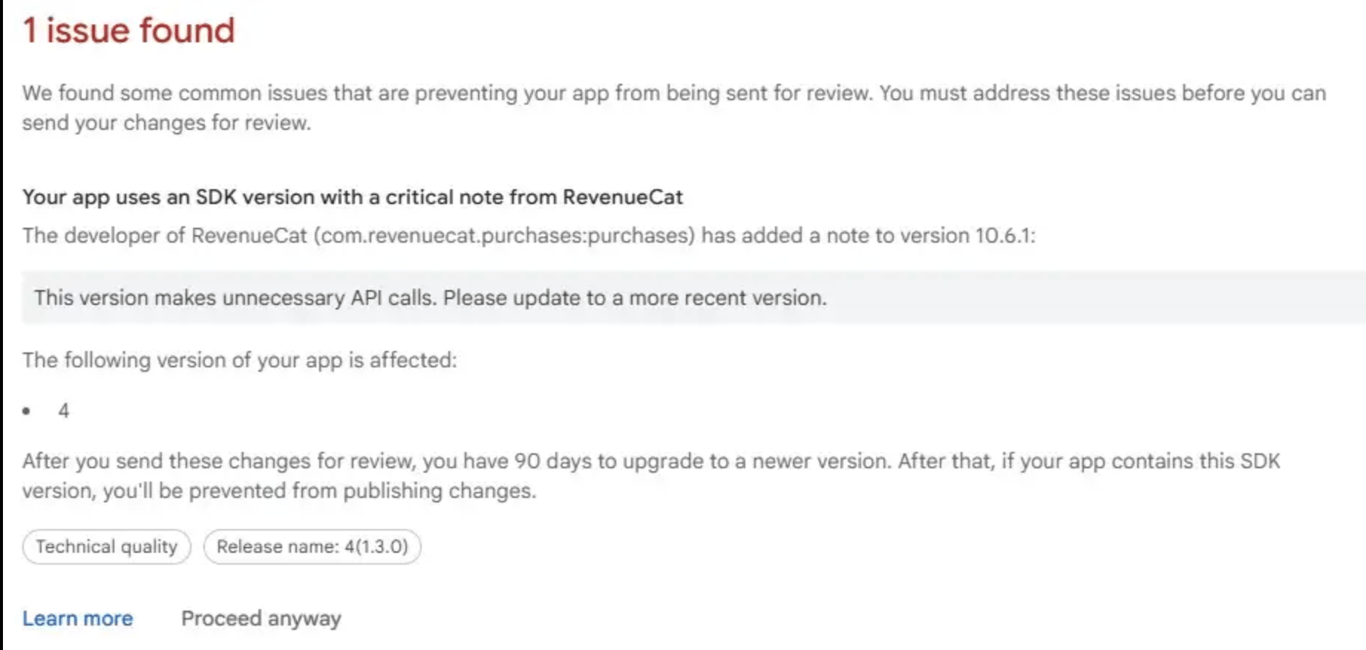Click the '1 issue found' heading

tap(128, 30)
